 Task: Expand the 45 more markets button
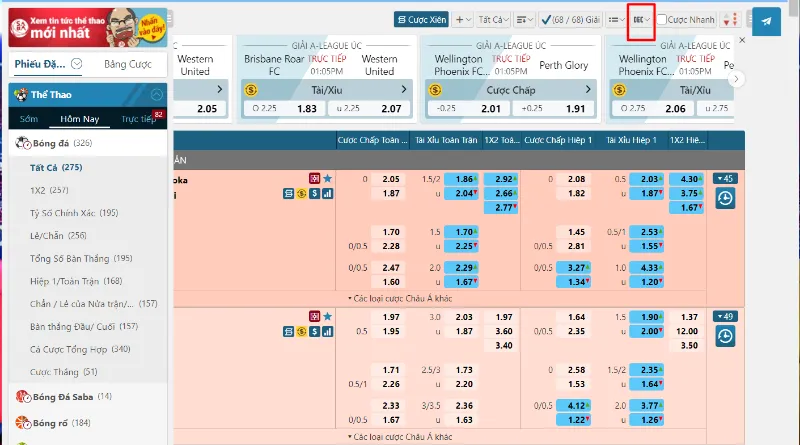click(724, 179)
